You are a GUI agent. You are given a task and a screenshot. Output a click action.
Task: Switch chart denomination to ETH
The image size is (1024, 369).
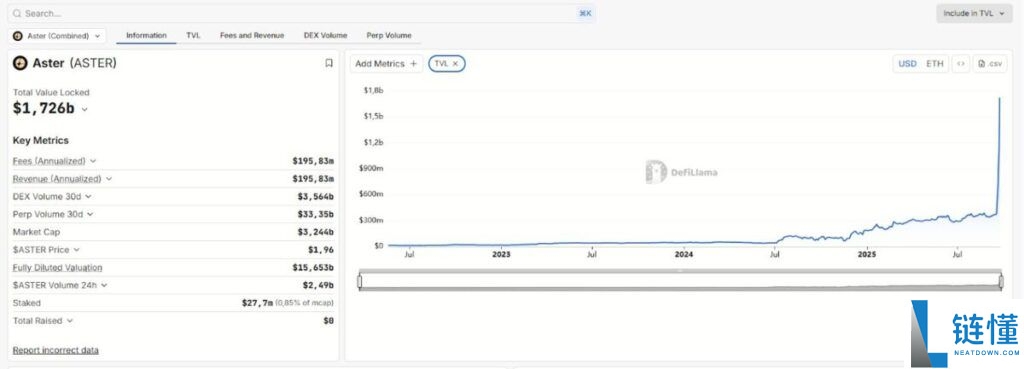tap(935, 63)
